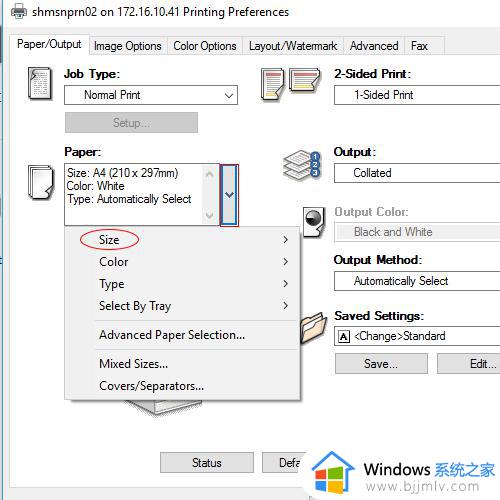Switch to the Layout/Watermark tab

click(293, 46)
